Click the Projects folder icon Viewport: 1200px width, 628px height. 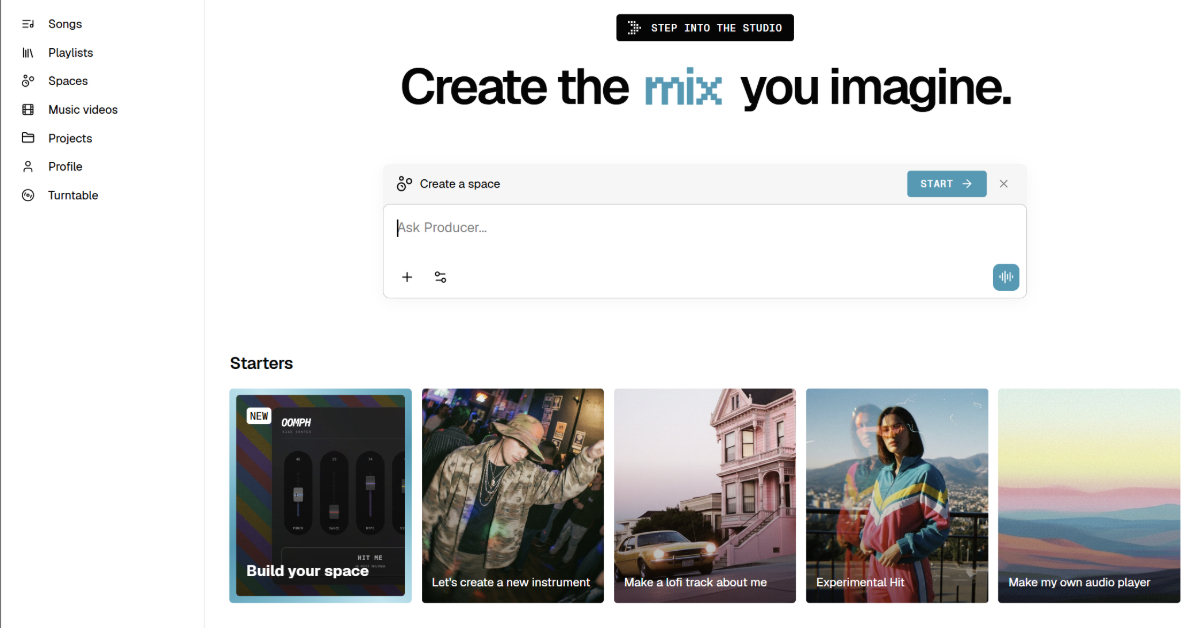(x=28, y=138)
